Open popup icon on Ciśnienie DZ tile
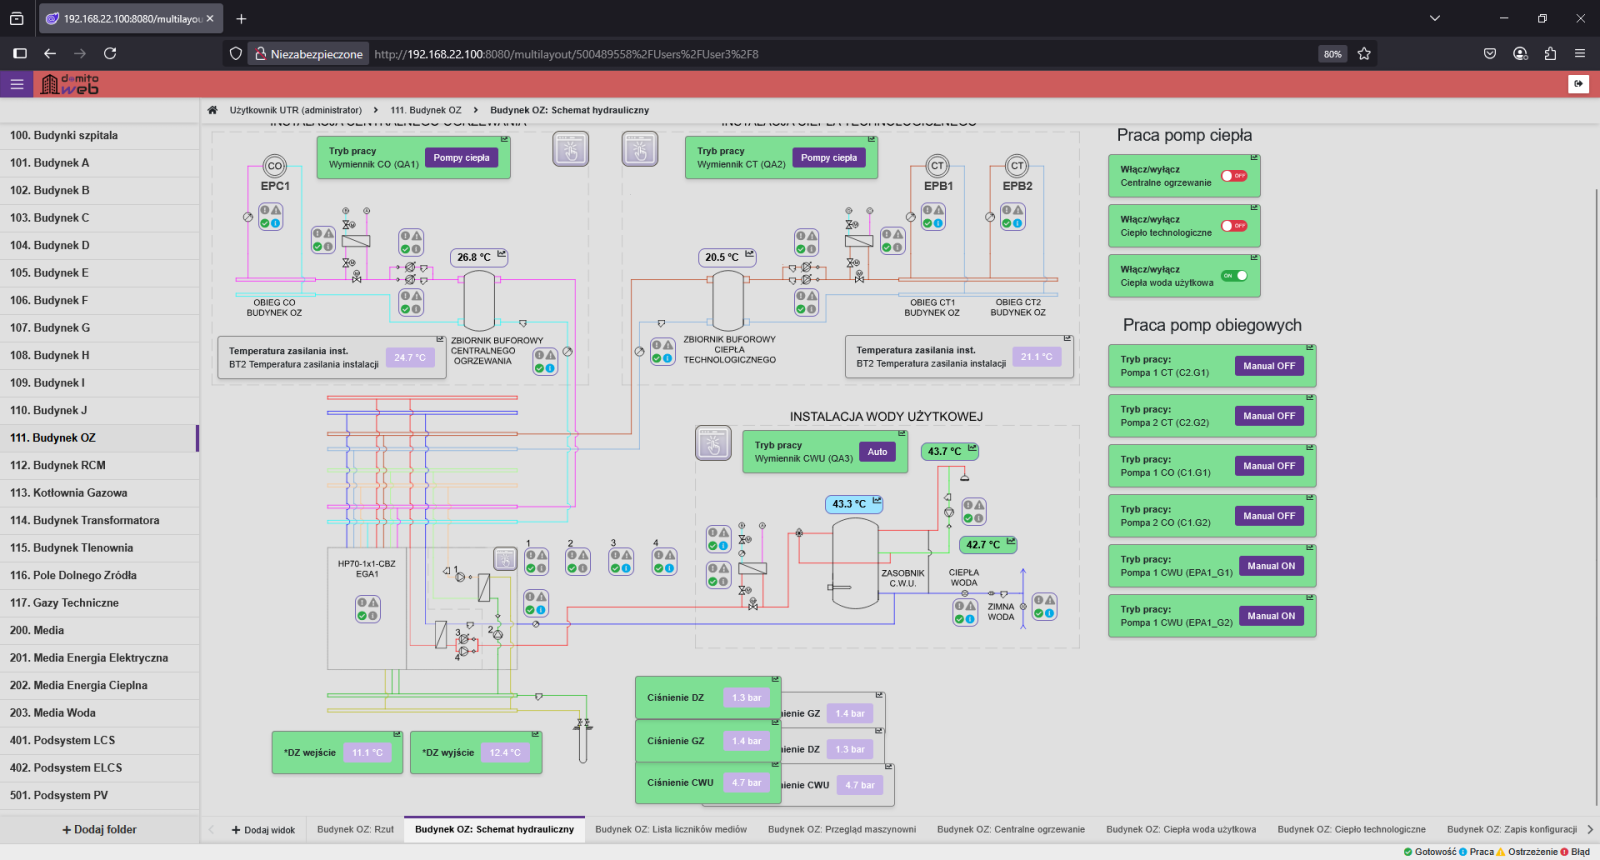The image size is (1600, 860). click(775, 680)
